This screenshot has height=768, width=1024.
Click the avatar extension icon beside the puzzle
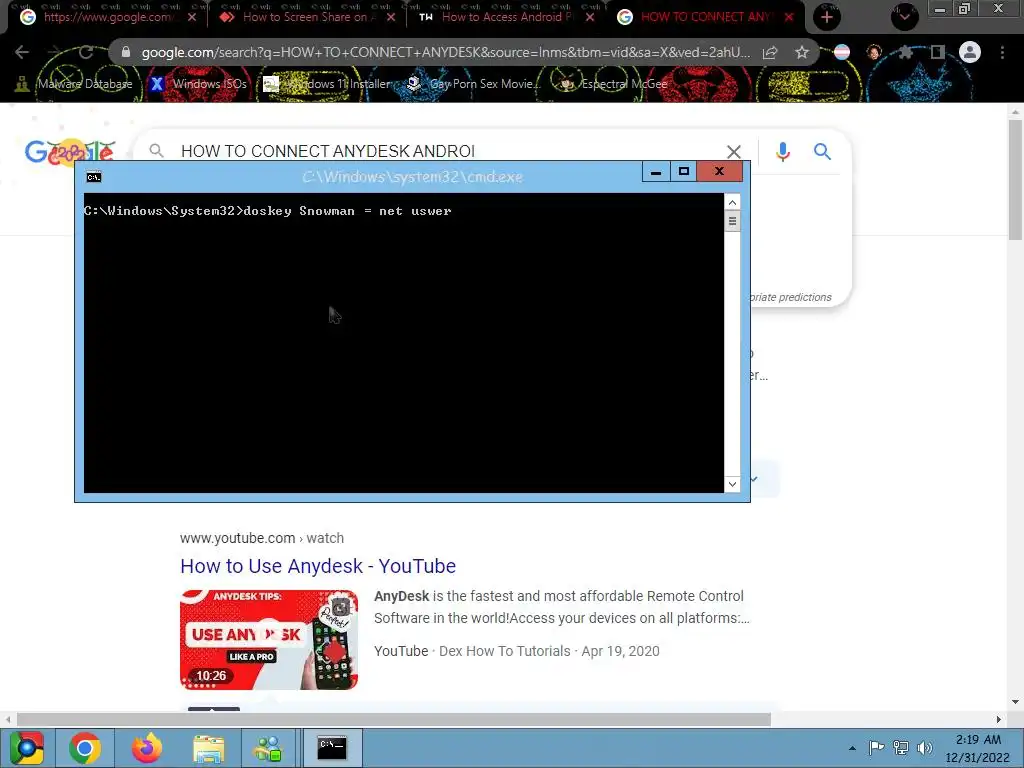(x=874, y=52)
